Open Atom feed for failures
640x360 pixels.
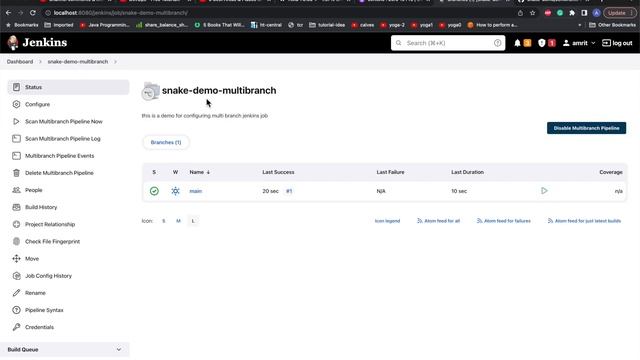click(504, 221)
